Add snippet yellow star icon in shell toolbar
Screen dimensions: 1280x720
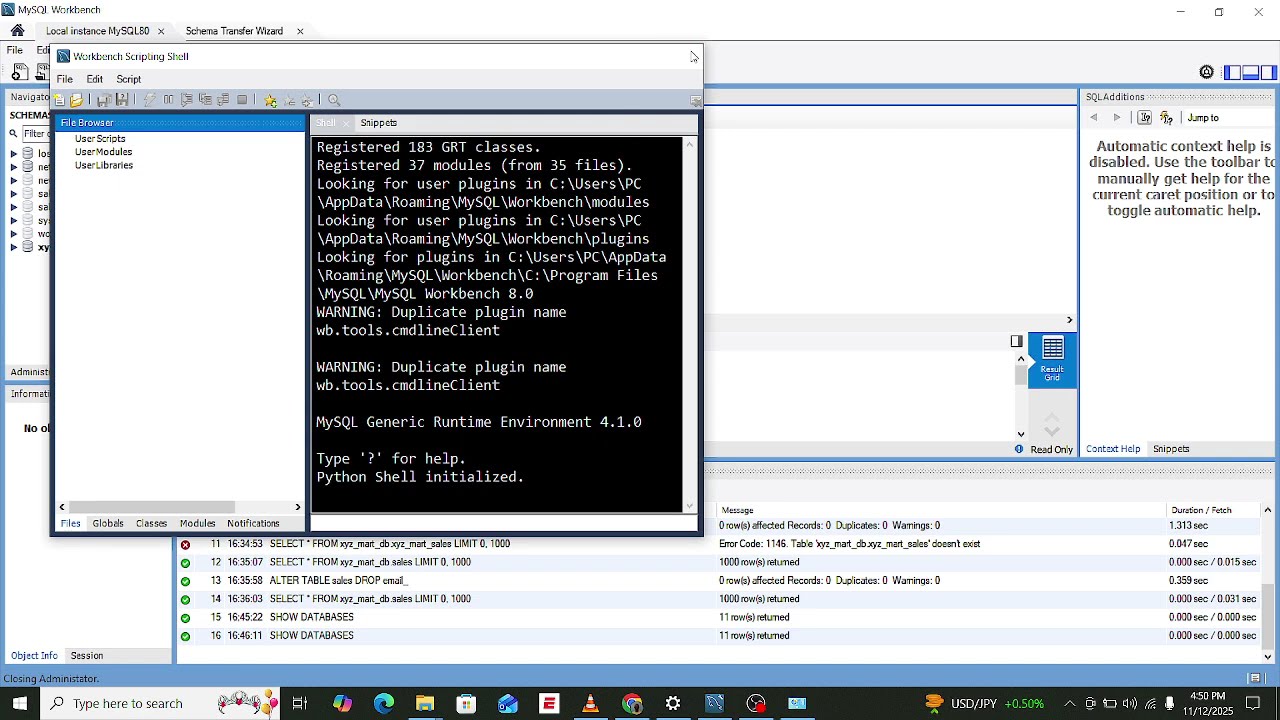point(270,100)
